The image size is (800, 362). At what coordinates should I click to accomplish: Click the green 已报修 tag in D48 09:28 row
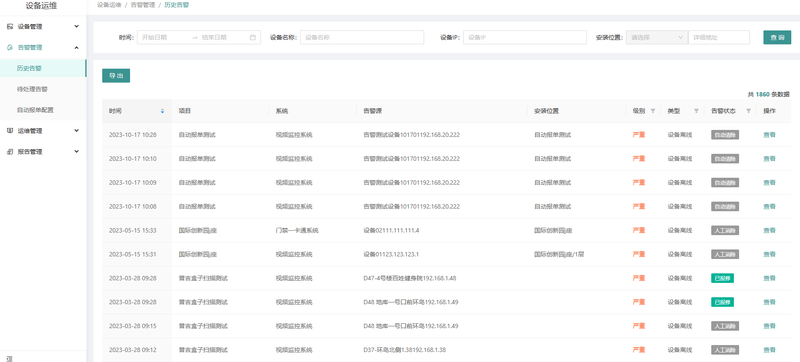[722, 302]
